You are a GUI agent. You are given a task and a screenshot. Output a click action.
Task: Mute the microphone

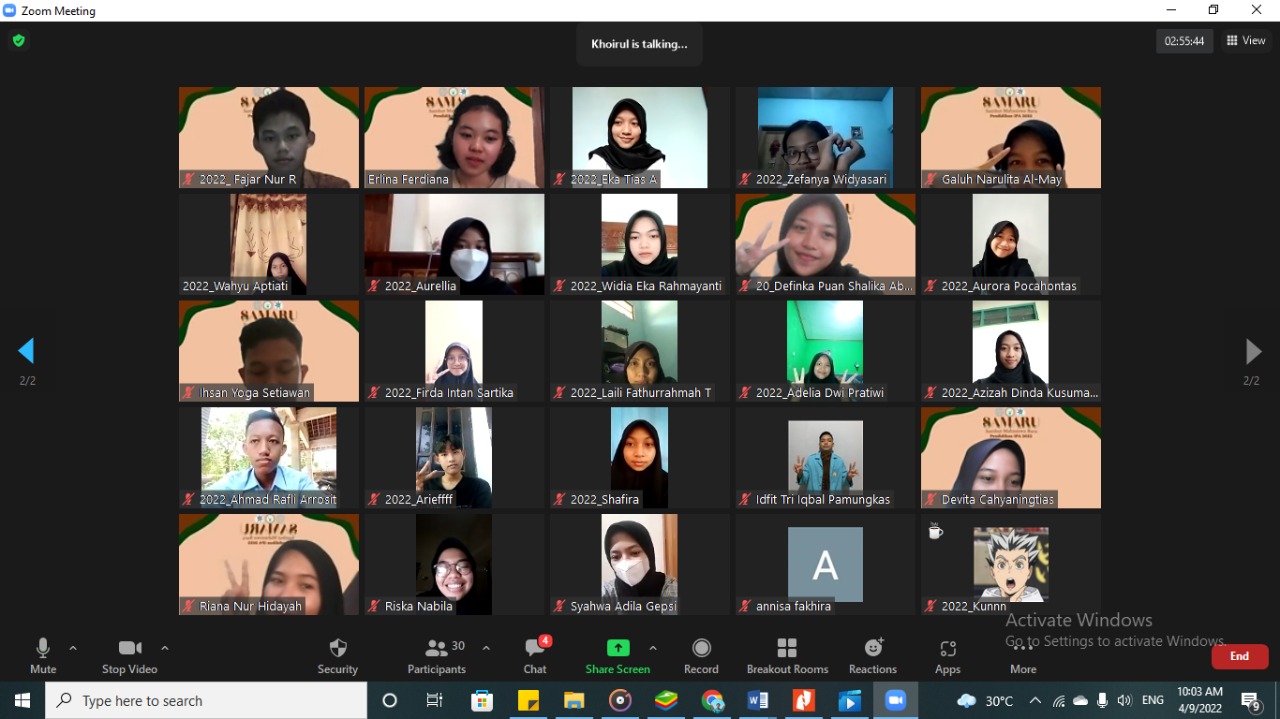(43, 655)
